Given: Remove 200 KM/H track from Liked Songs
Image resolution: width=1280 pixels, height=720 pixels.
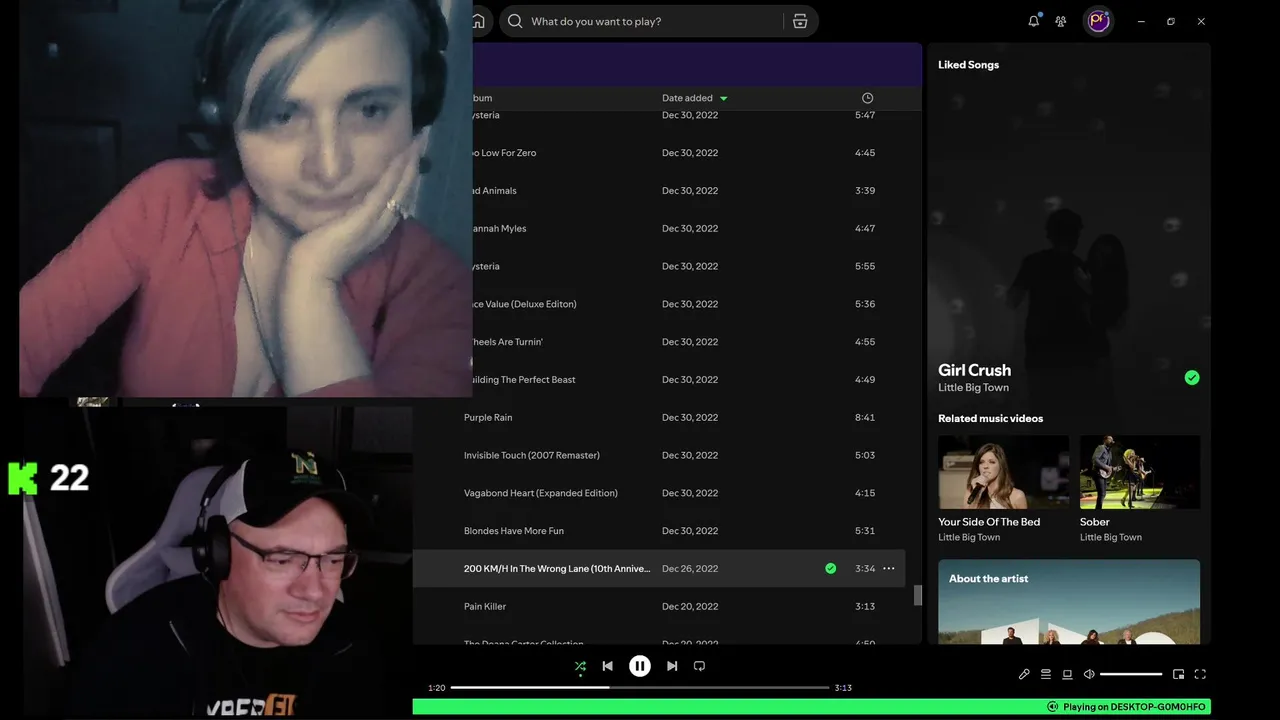Looking at the screenshot, I should [x=830, y=568].
